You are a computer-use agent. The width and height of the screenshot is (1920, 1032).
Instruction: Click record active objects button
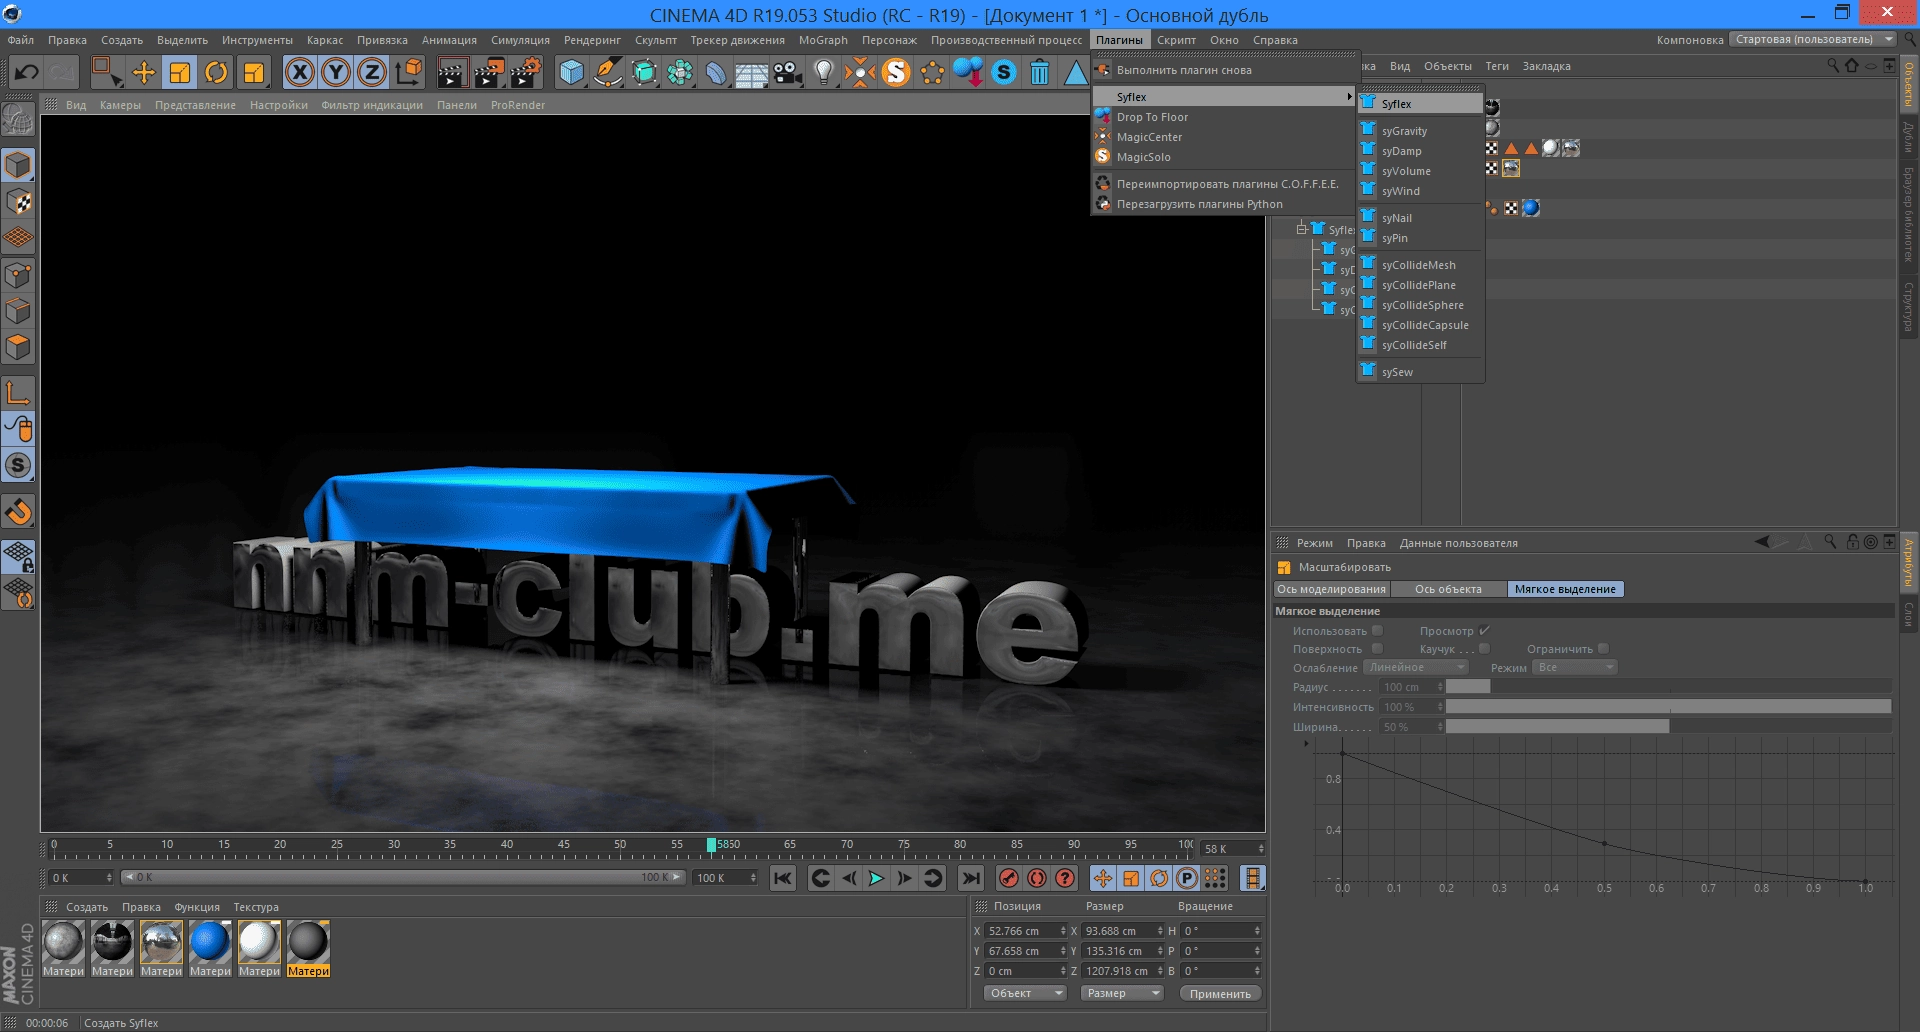coord(1009,878)
